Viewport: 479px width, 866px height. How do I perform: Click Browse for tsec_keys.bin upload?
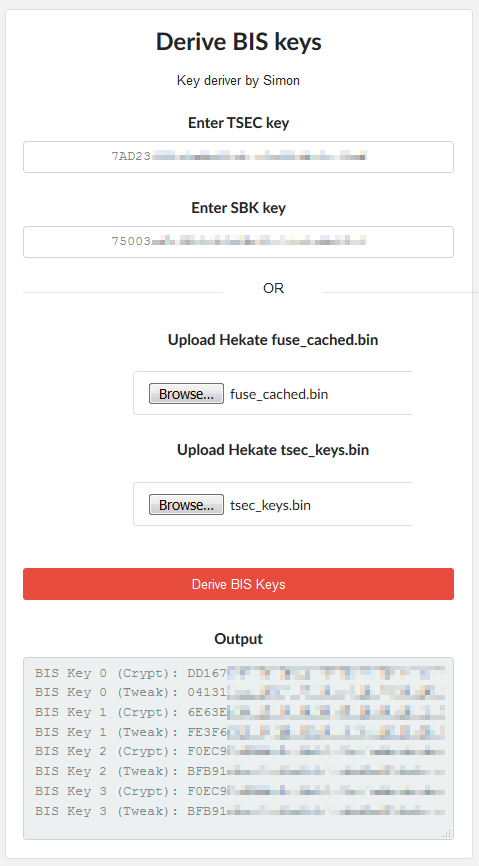click(x=186, y=505)
